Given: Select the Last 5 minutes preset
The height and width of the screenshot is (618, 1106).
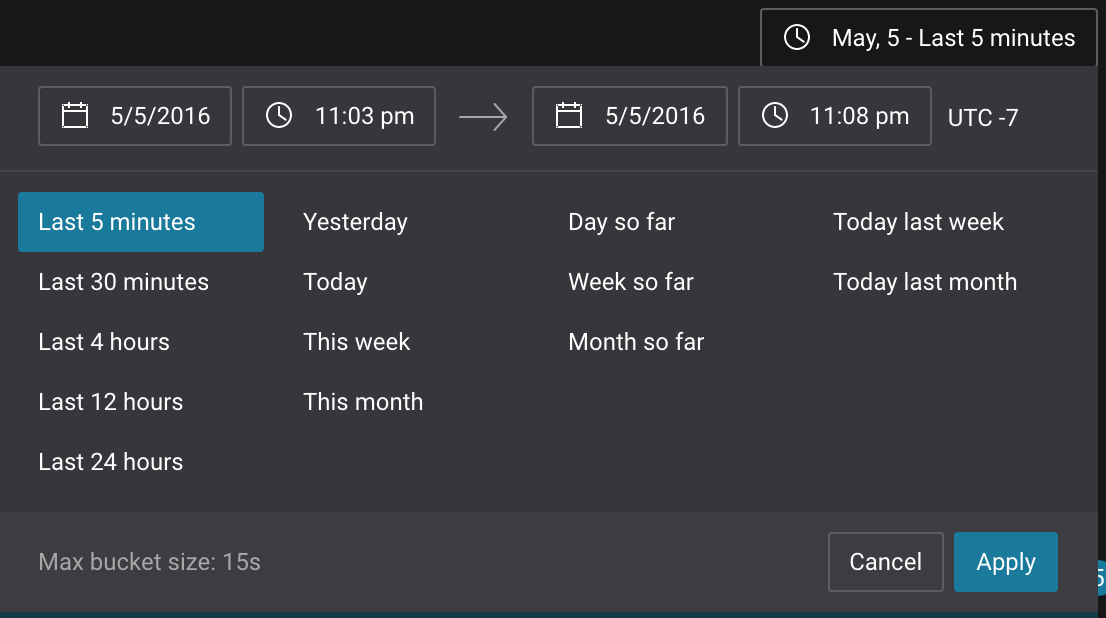Looking at the screenshot, I should coord(141,222).
